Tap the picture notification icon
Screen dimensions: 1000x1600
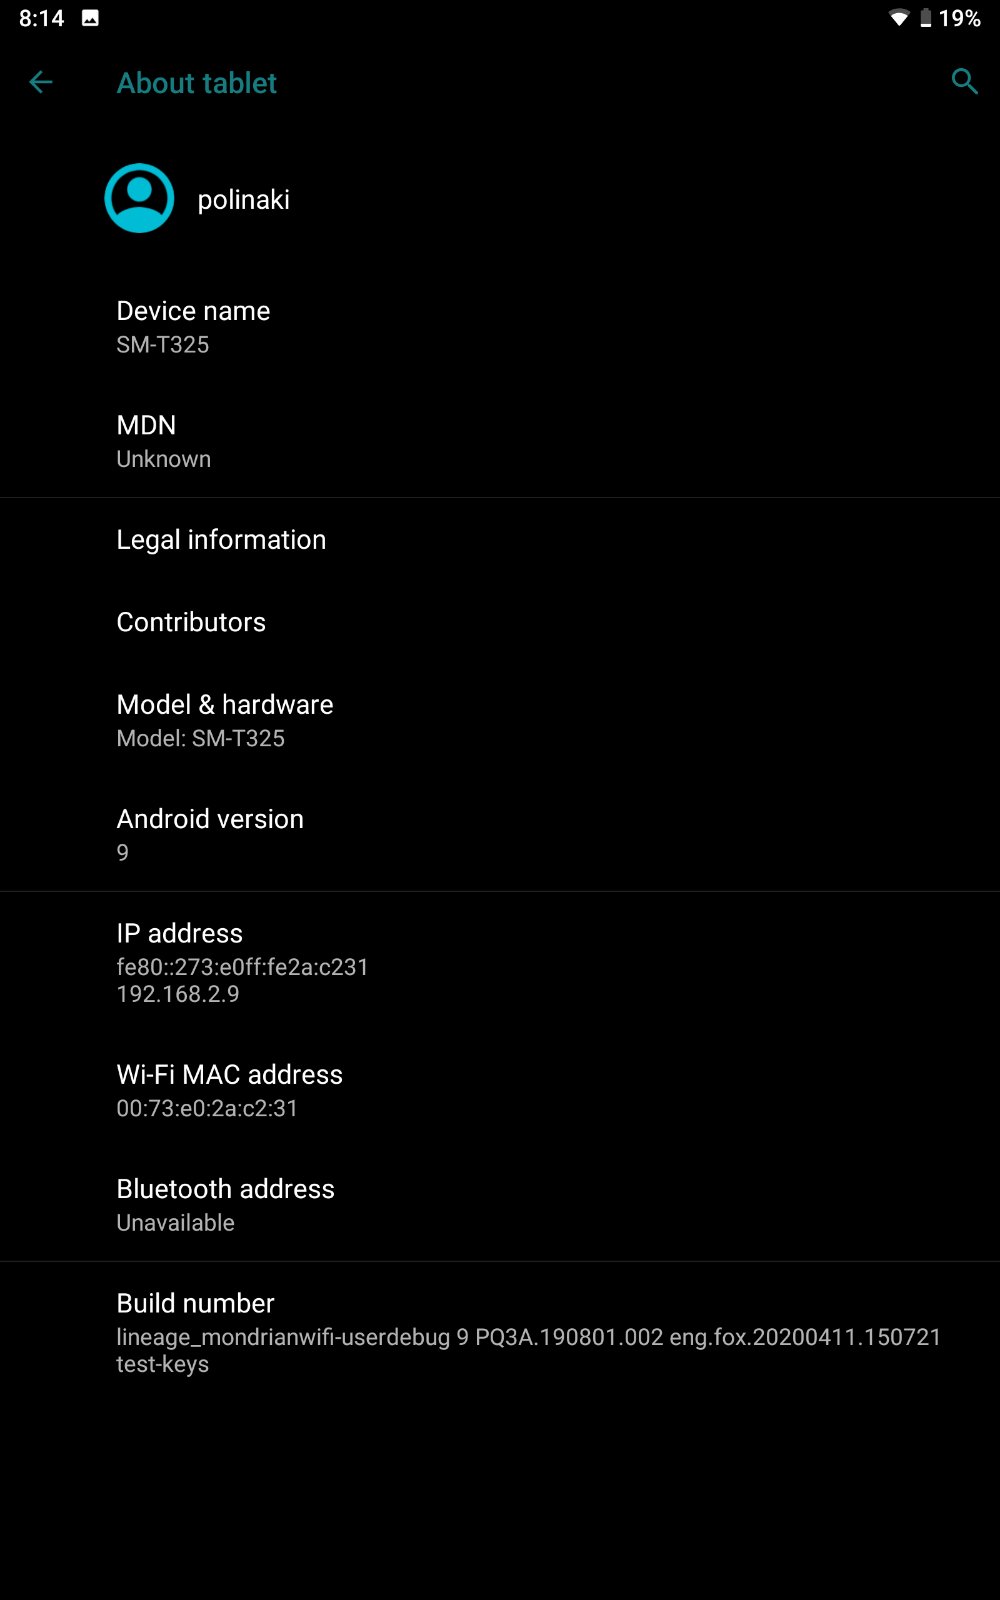click(90, 18)
